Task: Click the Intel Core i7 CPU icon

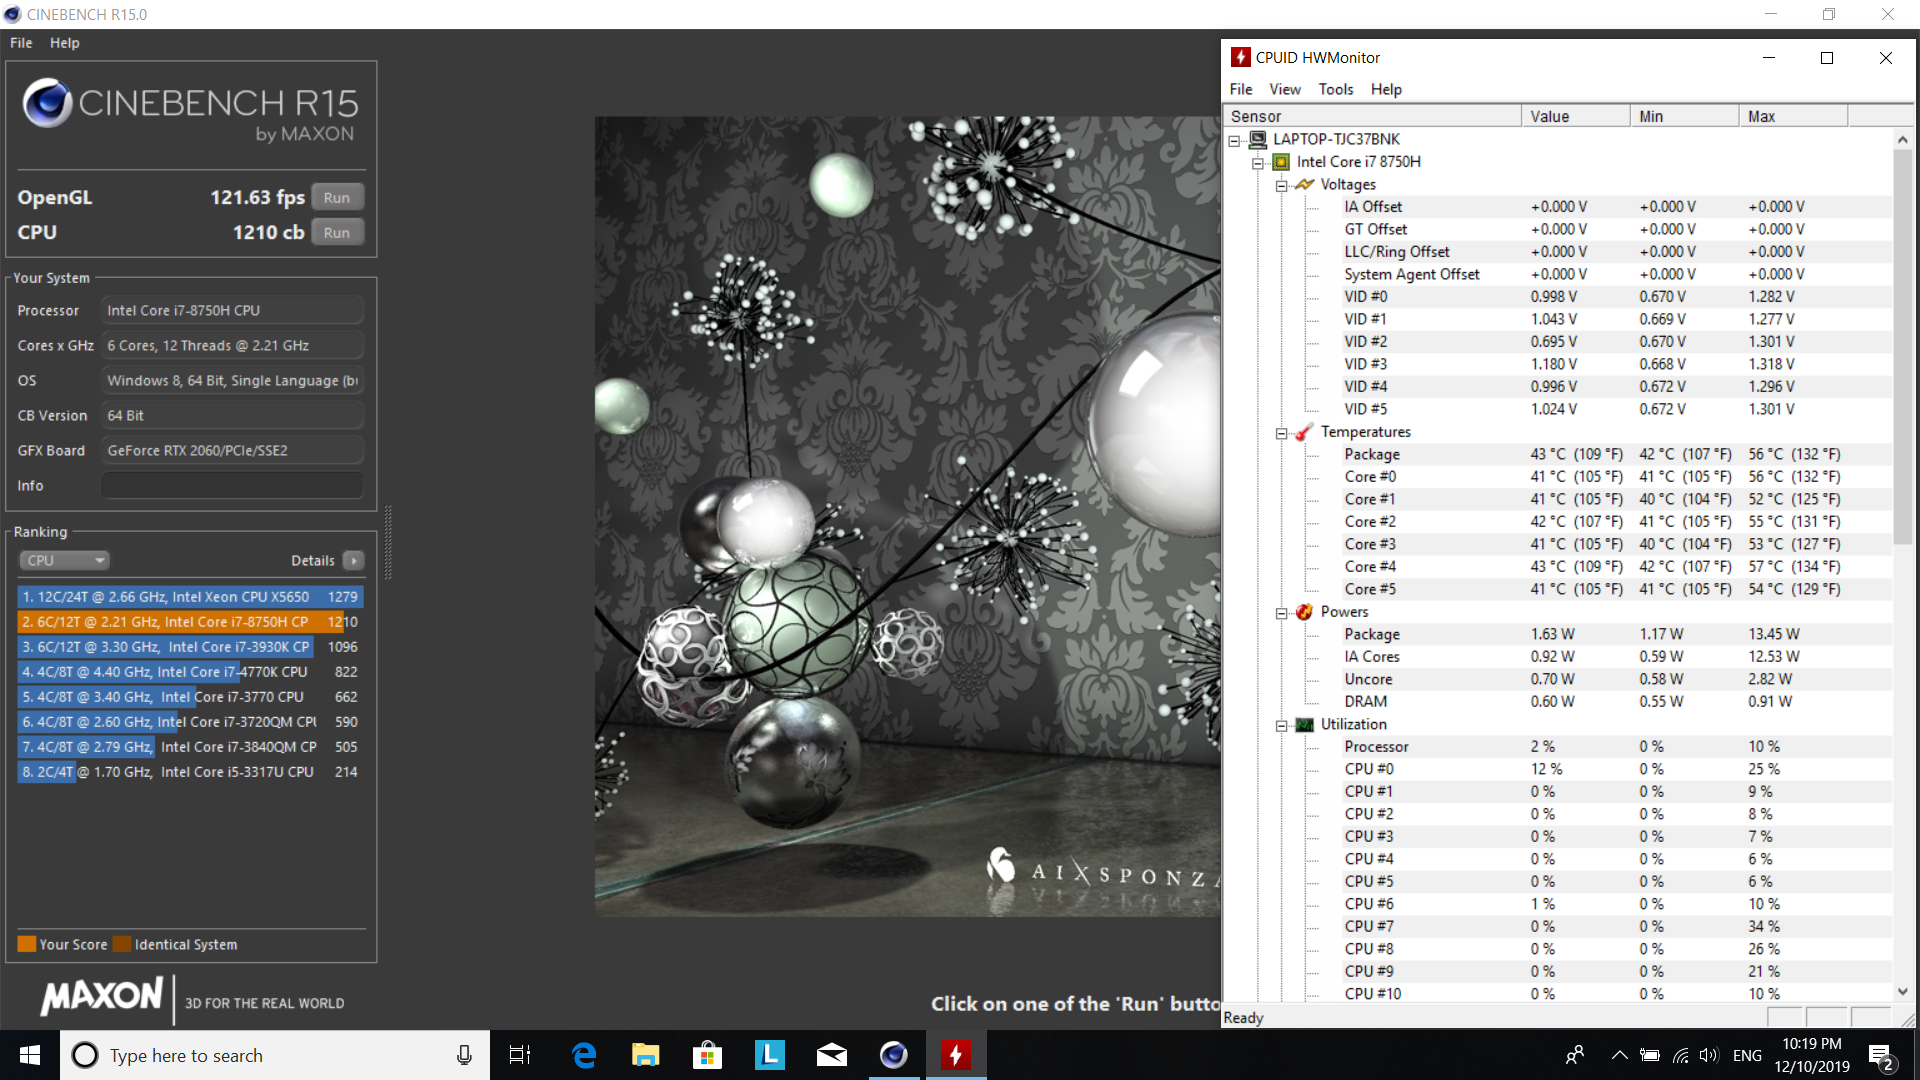Action: coord(1281,162)
